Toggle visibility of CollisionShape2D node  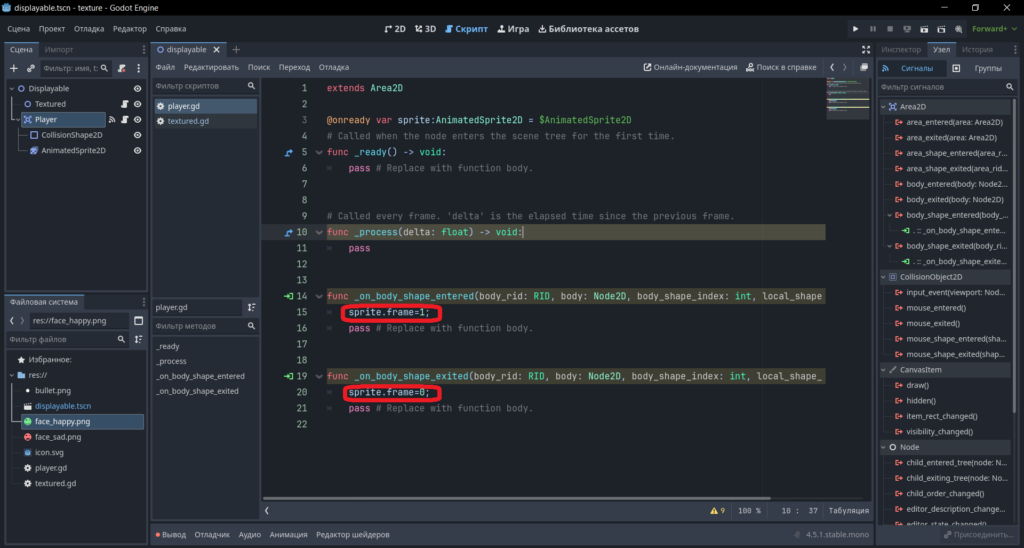pos(137,135)
